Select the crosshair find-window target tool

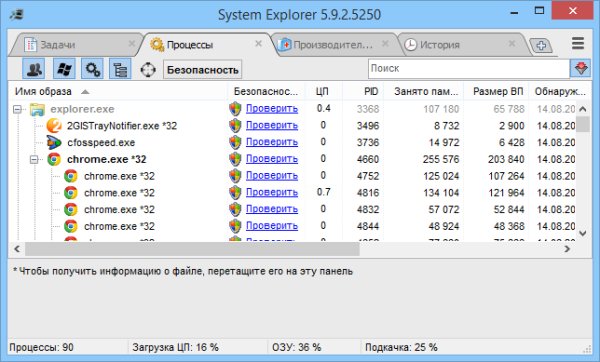point(148,70)
